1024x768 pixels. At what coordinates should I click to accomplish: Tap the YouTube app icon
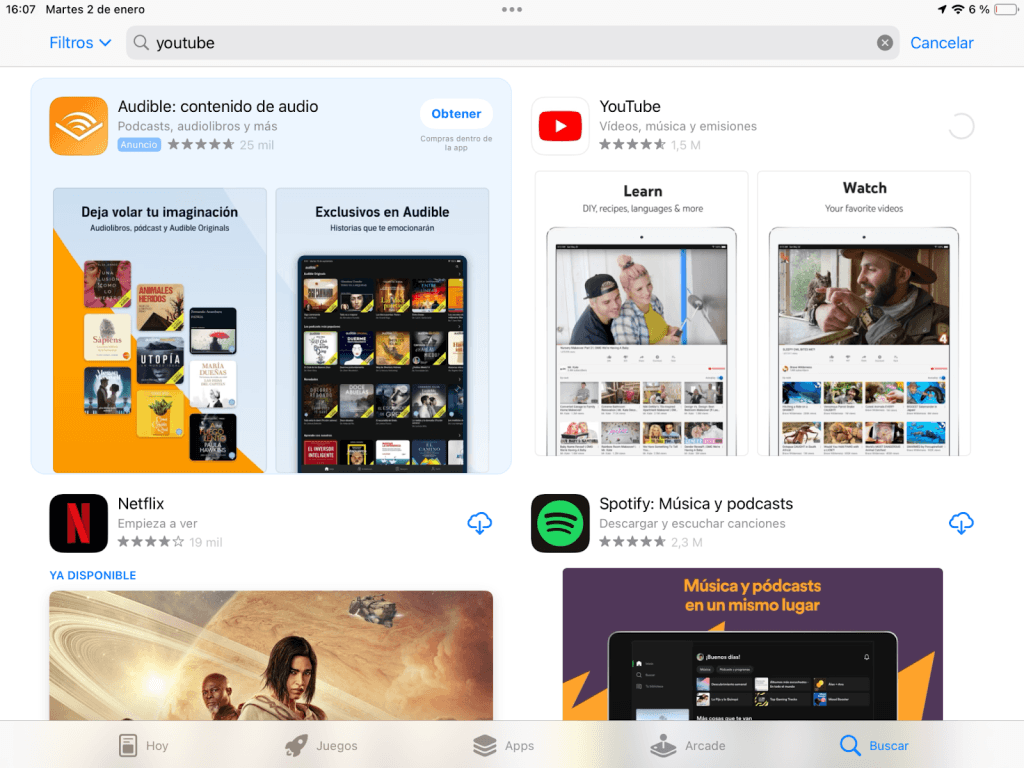[x=560, y=126]
